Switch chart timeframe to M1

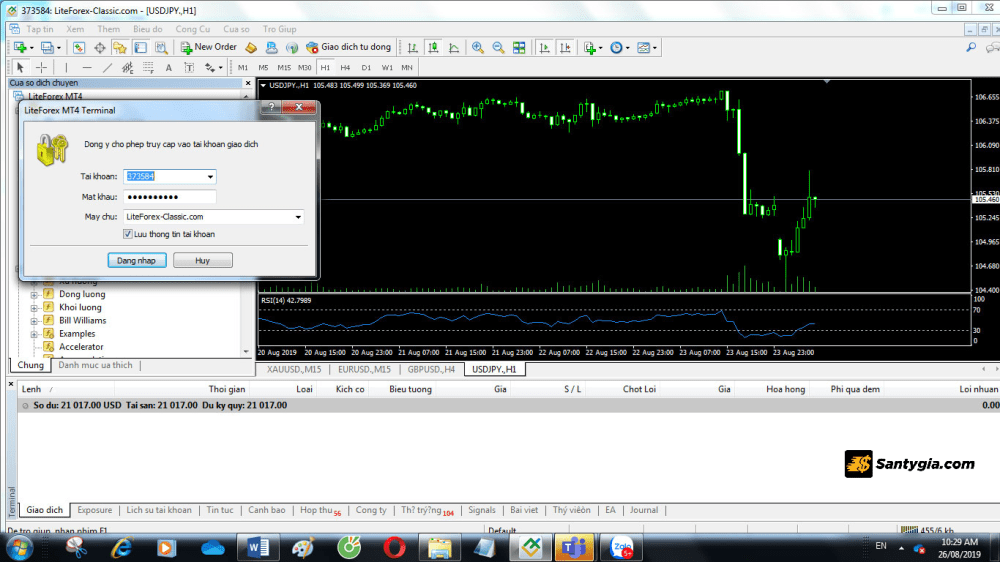(243, 68)
